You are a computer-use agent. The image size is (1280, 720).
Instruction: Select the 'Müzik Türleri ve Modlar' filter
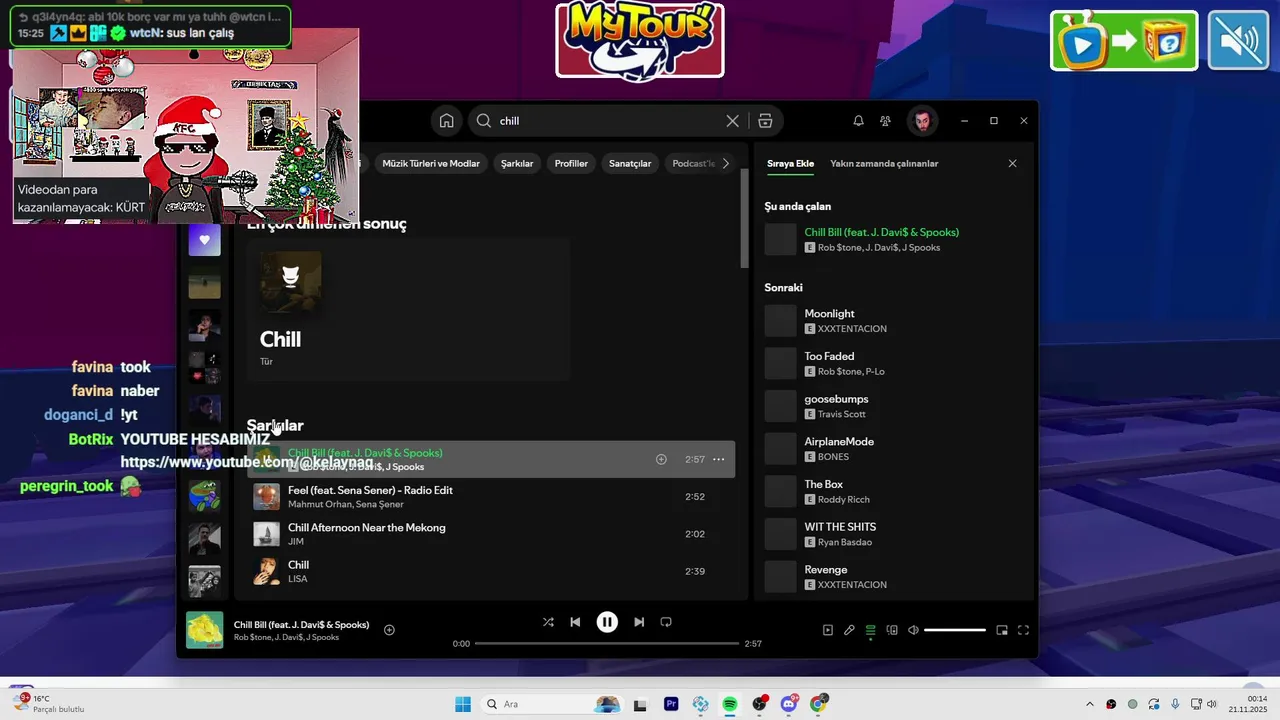pyautogui.click(x=431, y=163)
